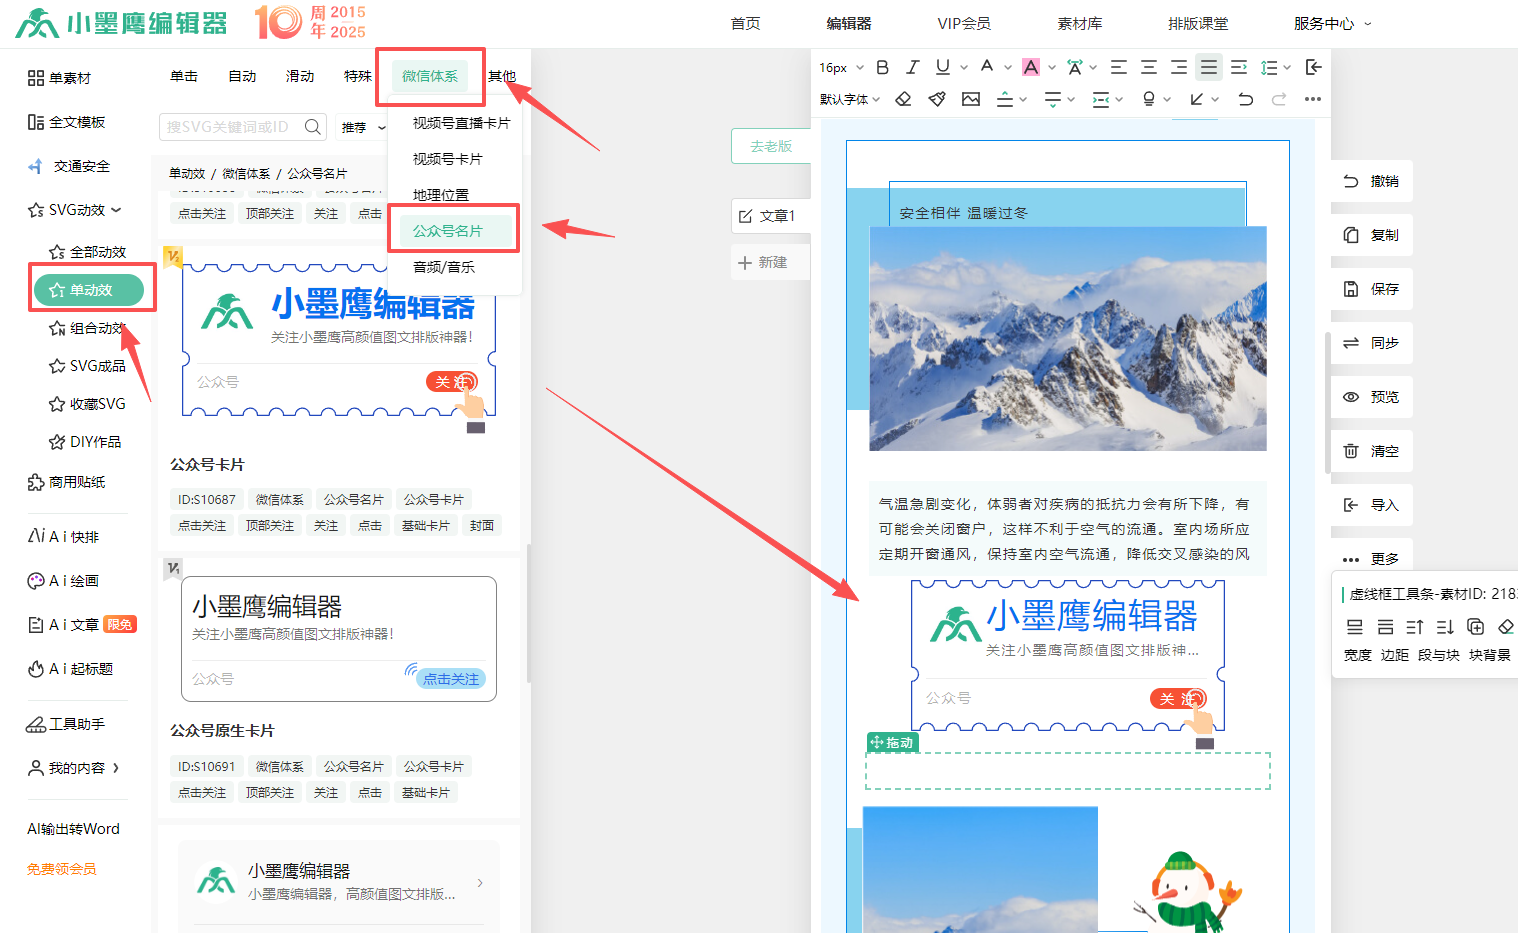The width and height of the screenshot is (1518, 933).
Task: Expand the underline style dropdown arrow
Action: pos(964,68)
